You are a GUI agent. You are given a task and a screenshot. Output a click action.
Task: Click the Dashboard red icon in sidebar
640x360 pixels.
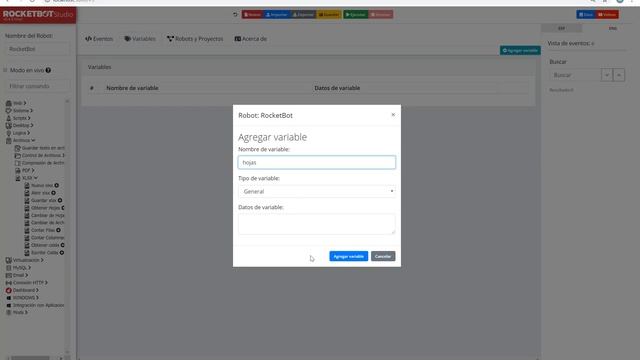(x=9, y=290)
